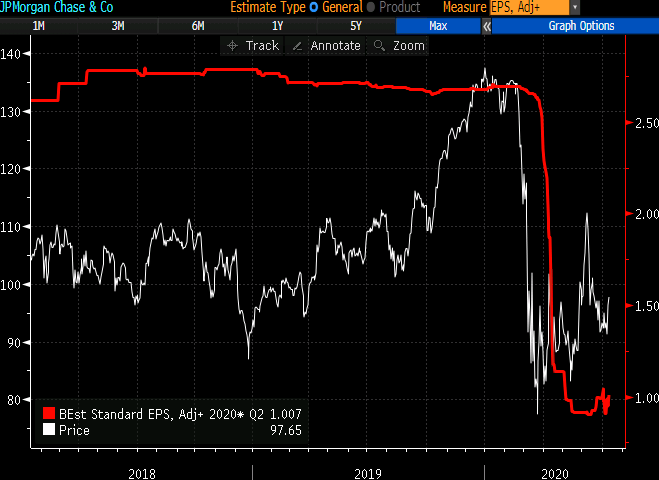Switch to the 1Y time range
This screenshot has height=480, width=659.
277,26
